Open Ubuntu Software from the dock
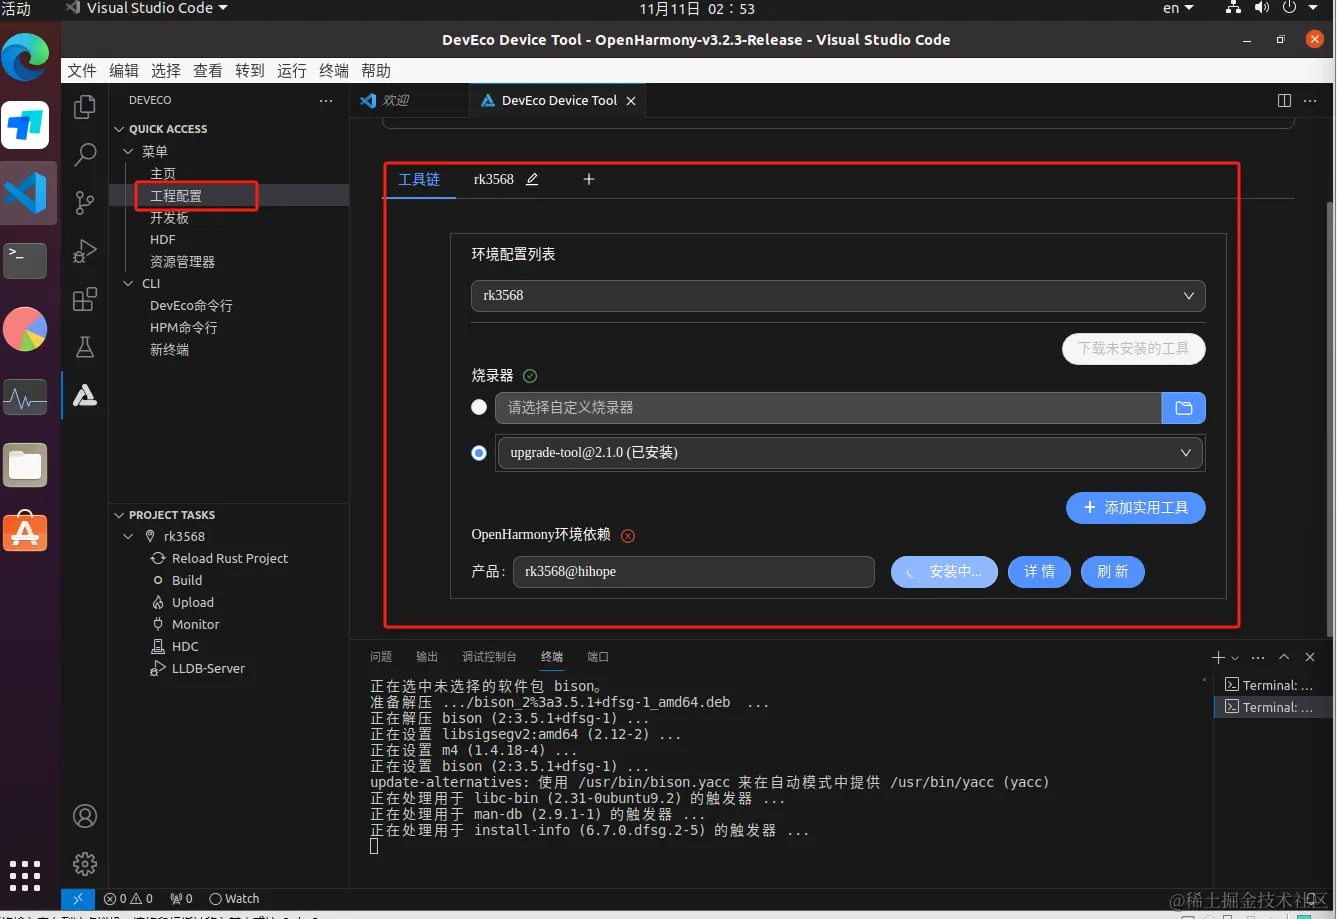 coord(25,531)
